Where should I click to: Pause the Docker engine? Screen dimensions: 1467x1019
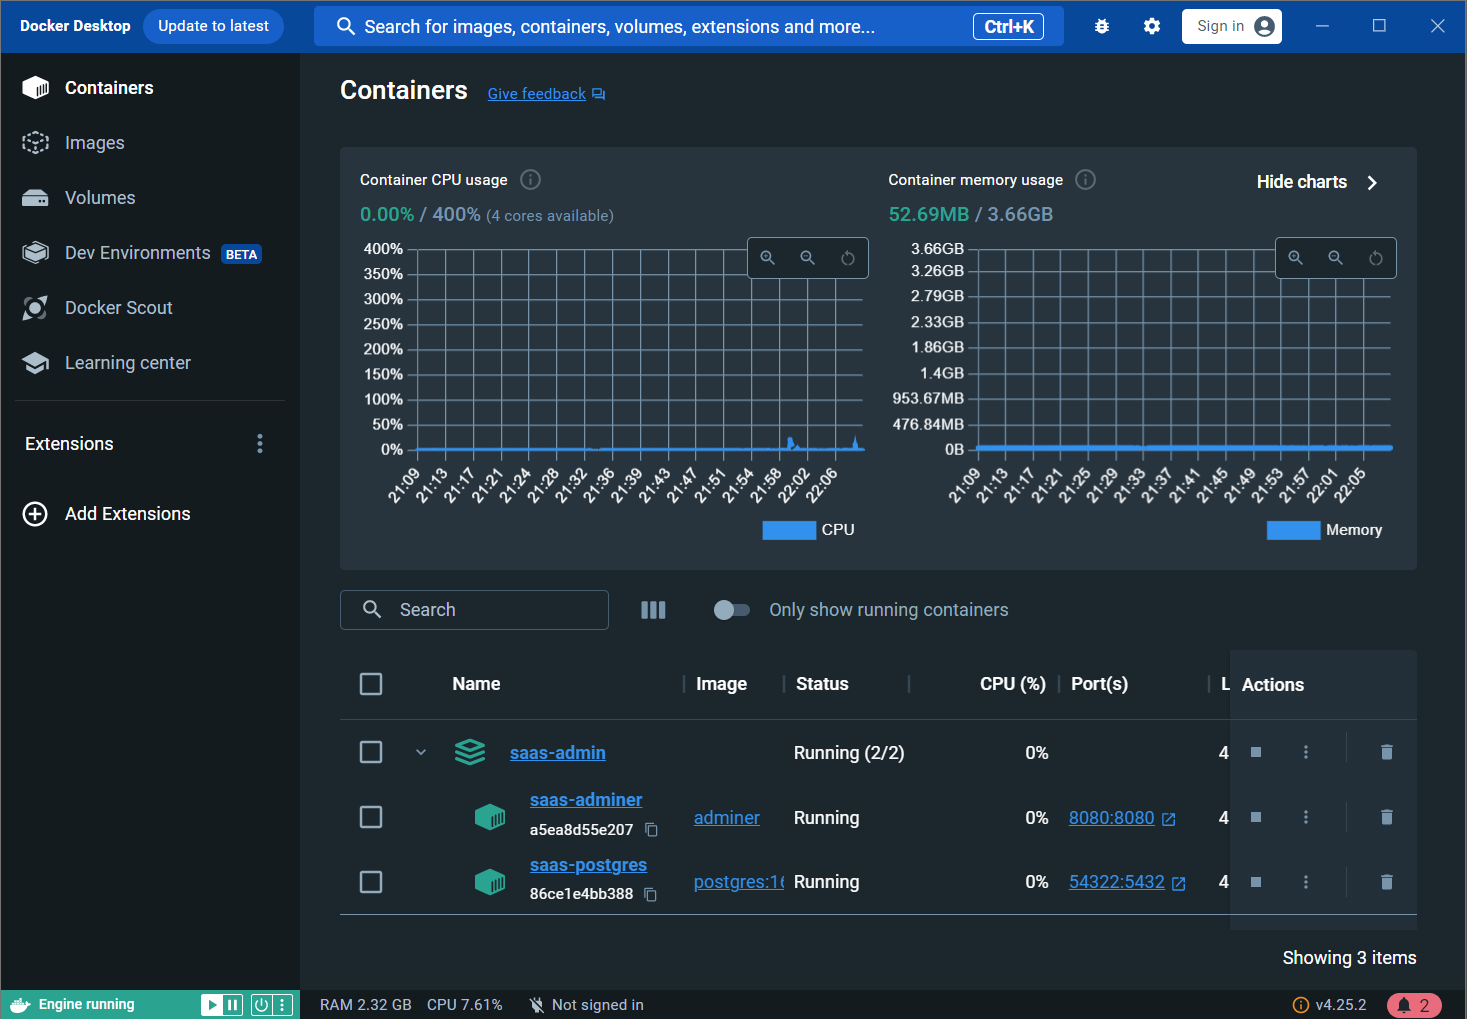click(x=233, y=1005)
